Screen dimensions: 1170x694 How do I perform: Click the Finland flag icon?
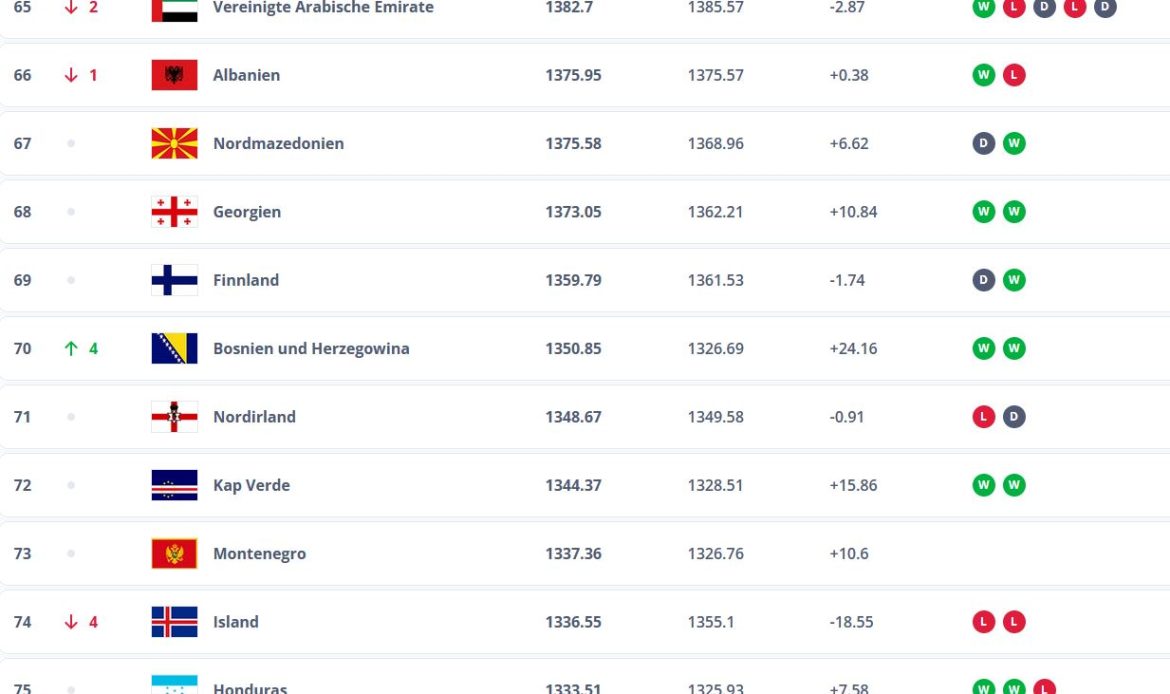pyautogui.click(x=174, y=280)
